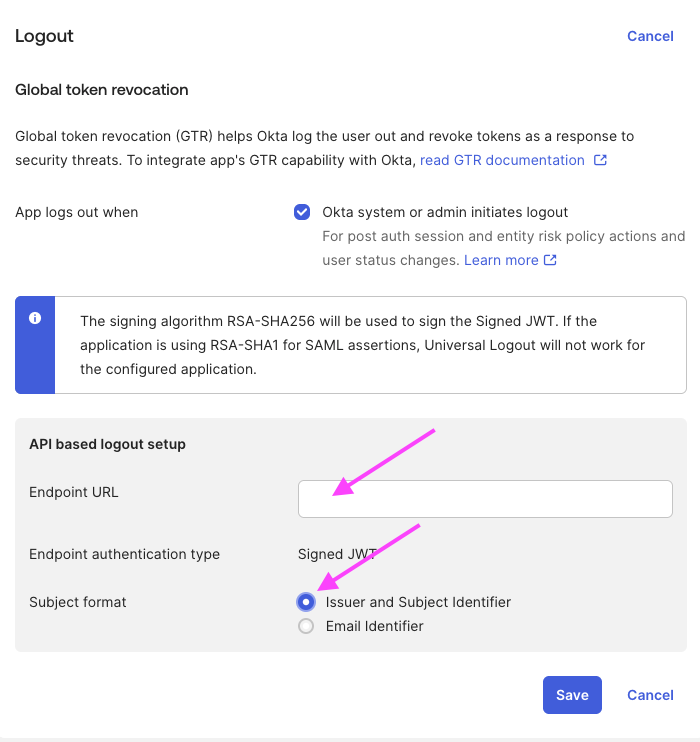Focus the Endpoint URL text field
Screen dimensions: 700x742
point(485,499)
